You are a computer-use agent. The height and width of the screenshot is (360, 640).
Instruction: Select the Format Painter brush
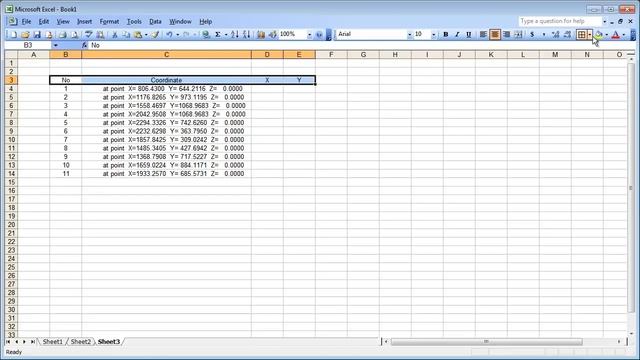(155, 35)
